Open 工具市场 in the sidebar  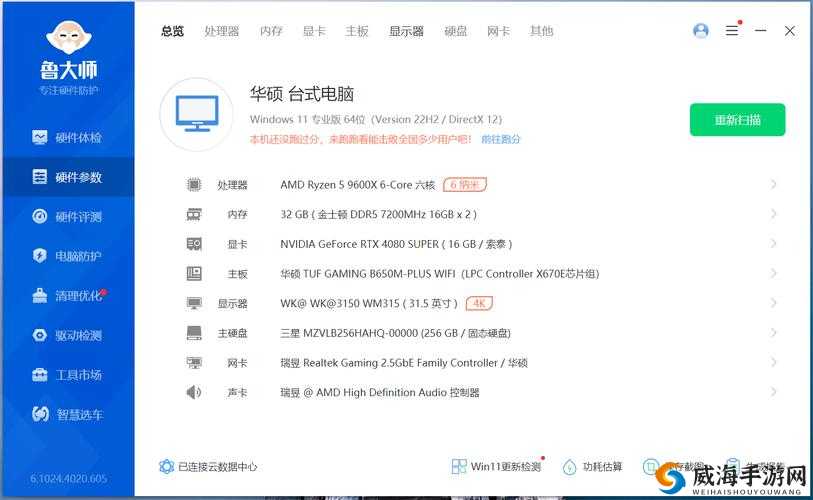(67, 374)
